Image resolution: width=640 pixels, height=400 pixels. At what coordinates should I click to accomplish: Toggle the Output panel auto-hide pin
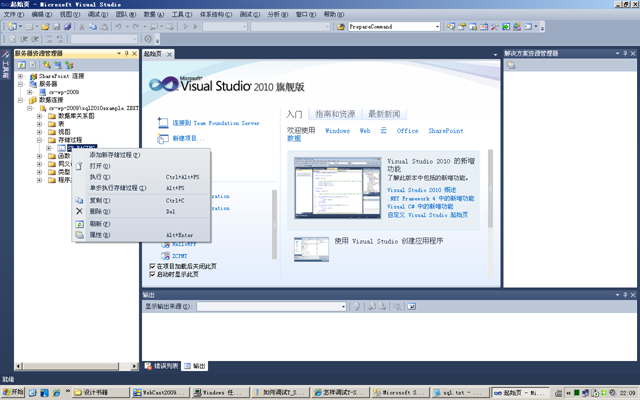point(625,295)
